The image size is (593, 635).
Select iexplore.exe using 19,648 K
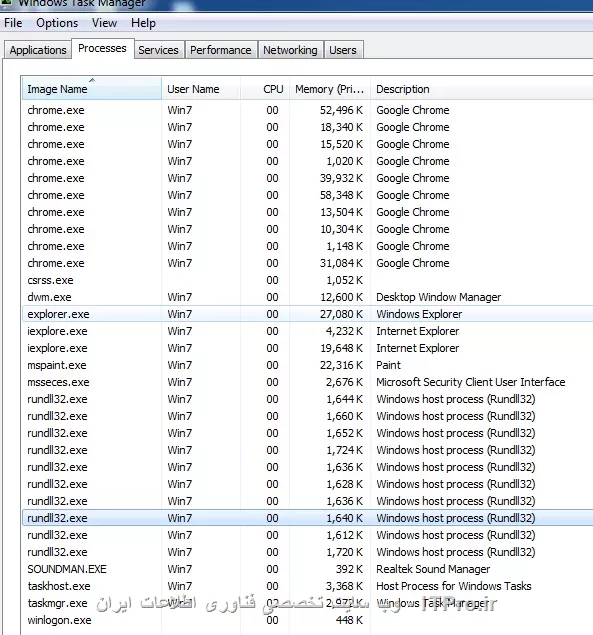[308, 348]
